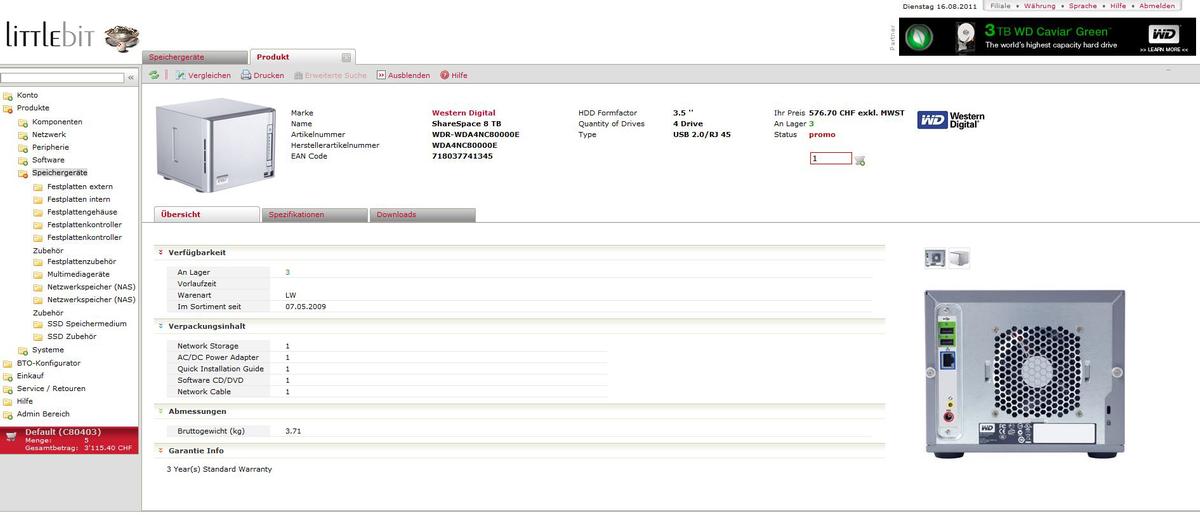Open the Hilfe item in the sidebar tree

coord(25,401)
